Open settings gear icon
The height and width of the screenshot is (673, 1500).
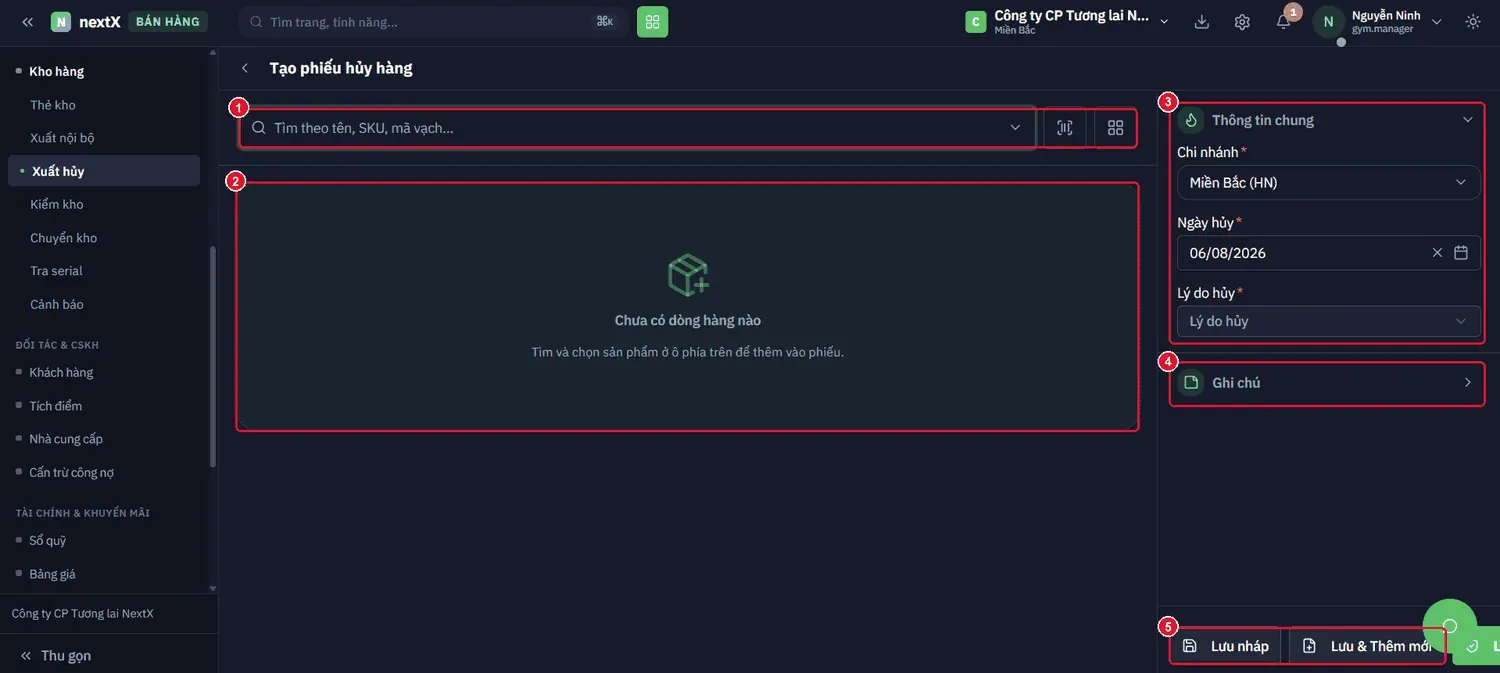[x=1242, y=21]
